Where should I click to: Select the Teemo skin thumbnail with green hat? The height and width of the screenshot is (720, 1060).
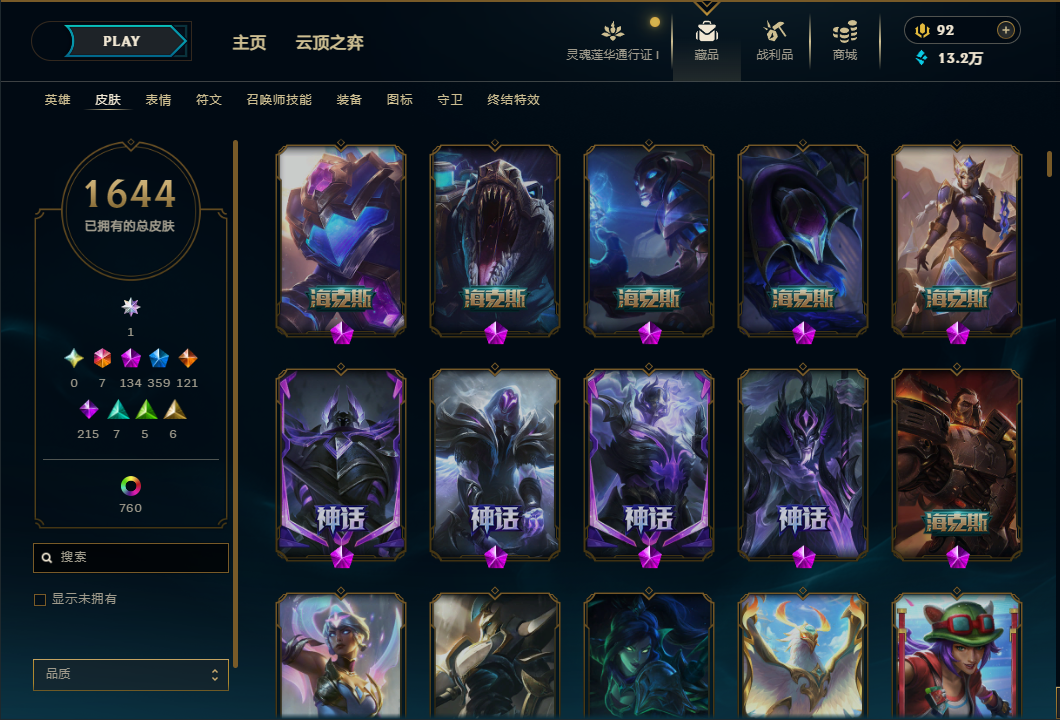click(957, 656)
